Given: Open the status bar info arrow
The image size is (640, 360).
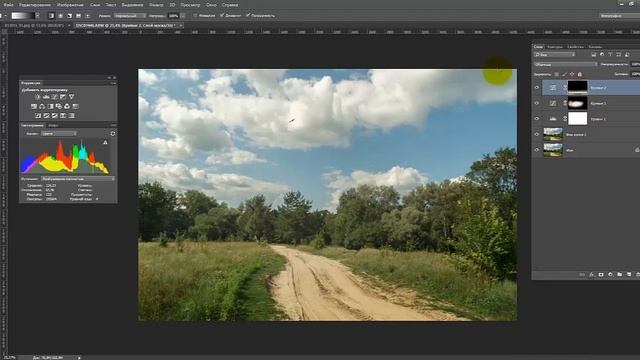Looking at the screenshot, I should [x=79, y=358].
